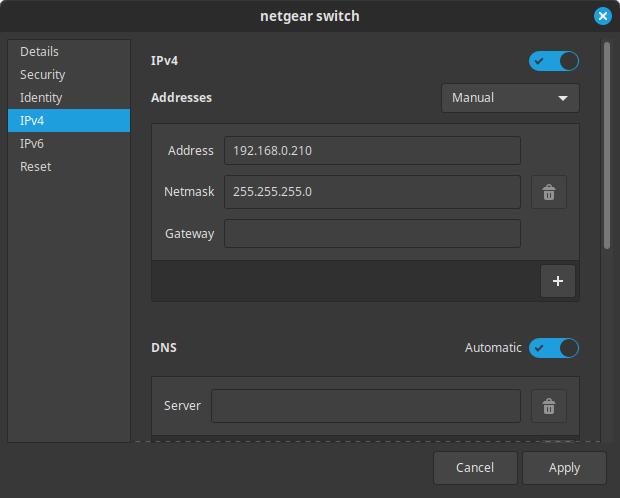Select the IPv4 sidebar item
This screenshot has width=620, height=498.
[69, 121]
